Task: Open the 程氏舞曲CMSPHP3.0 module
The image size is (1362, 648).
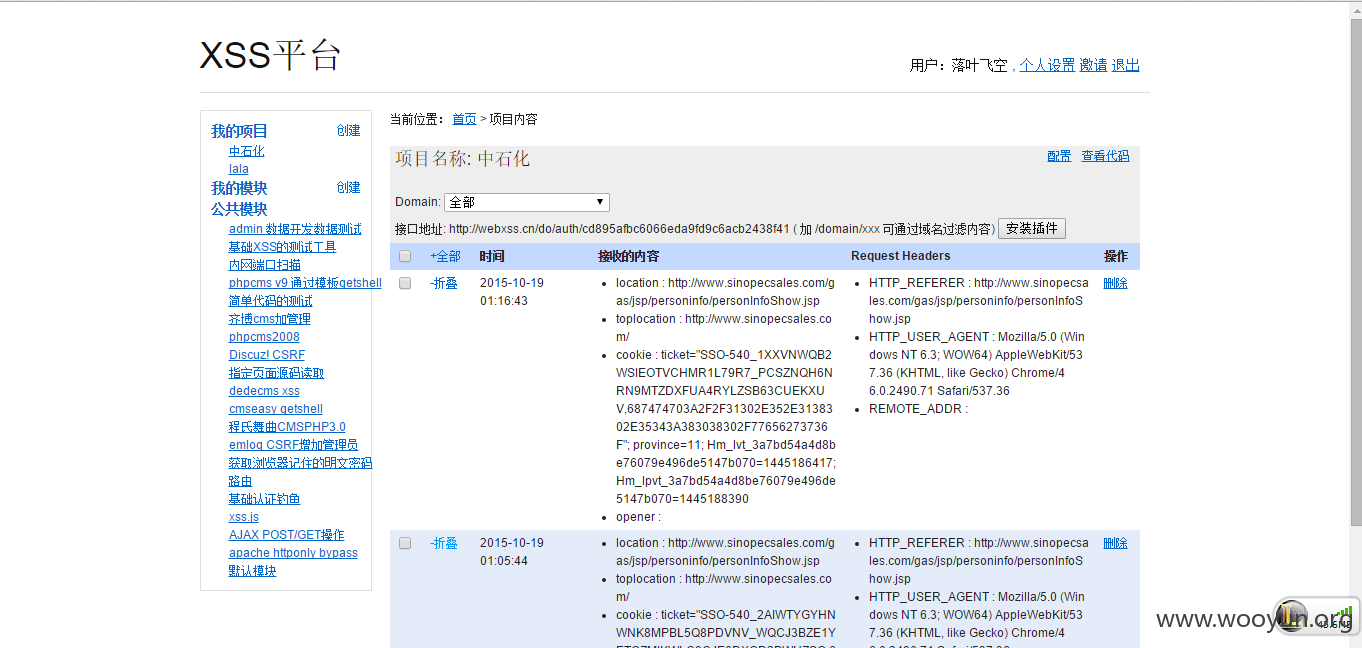Action: pyautogui.click(x=287, y=427)
